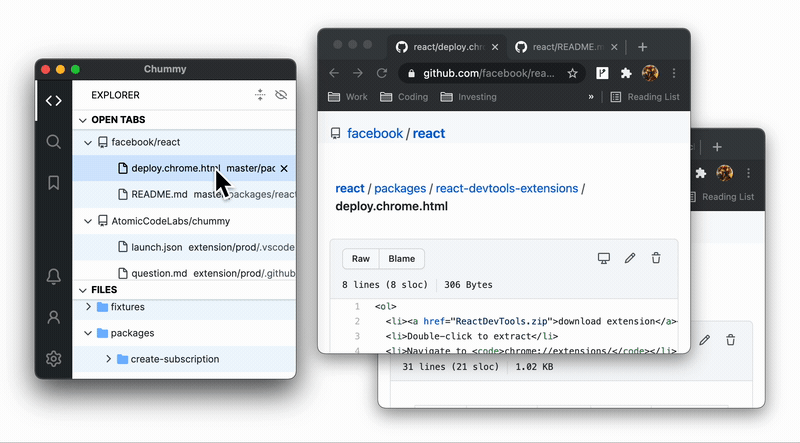Viewport: 800px width, 443px height.
Task: Open settings gear in Chummy sidebar
Action: (x=54, y=359)
